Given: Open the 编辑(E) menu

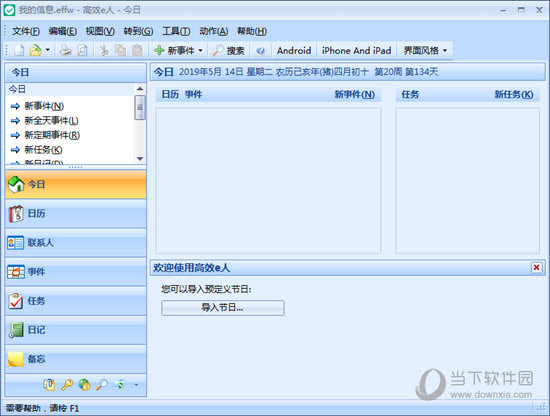Looking at the screenshot, I should [x=62, y=31].
